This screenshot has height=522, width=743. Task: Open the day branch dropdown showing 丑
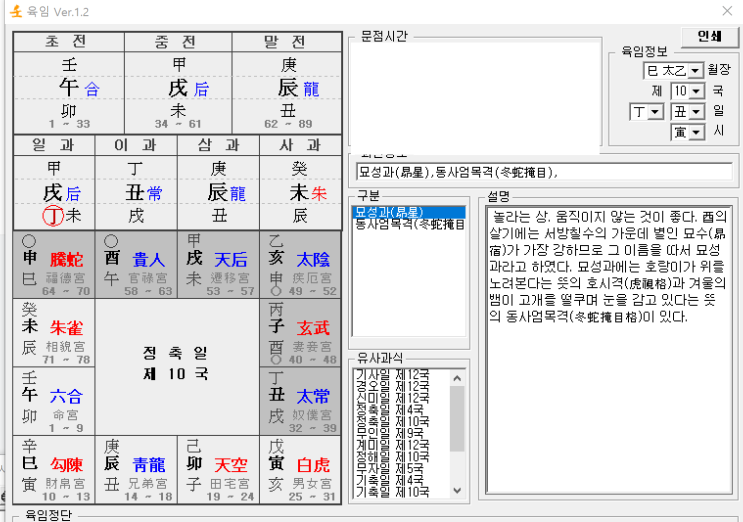click(x=696, y=112)
